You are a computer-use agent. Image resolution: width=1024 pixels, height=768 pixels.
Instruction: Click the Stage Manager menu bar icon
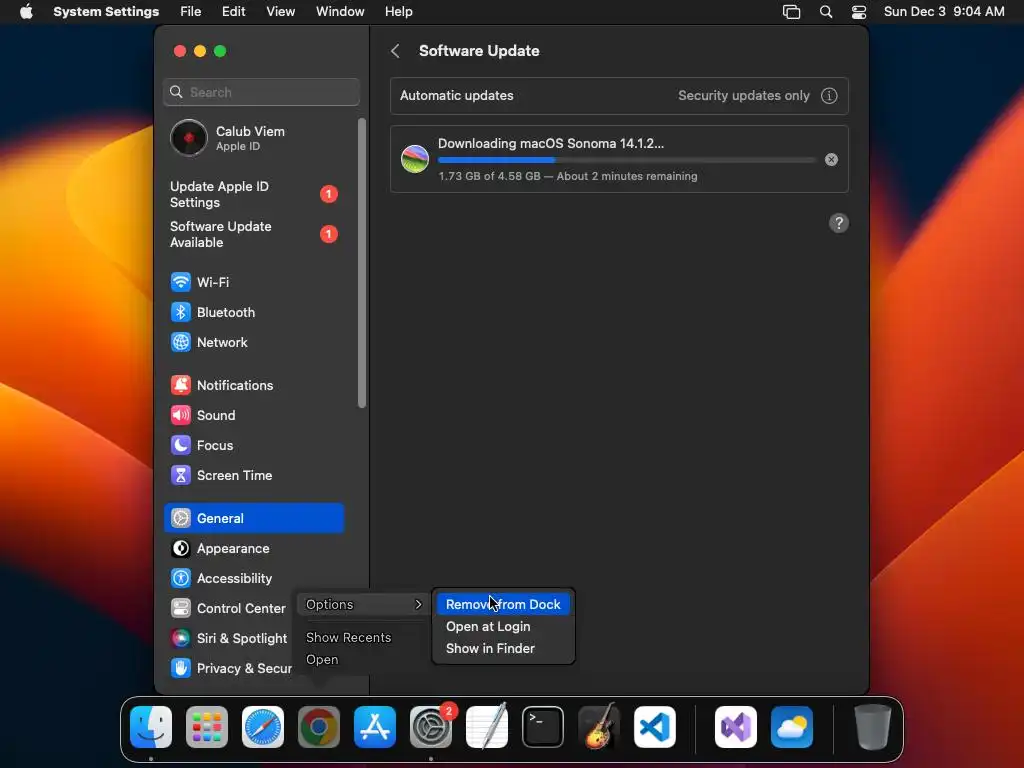coord(792,12)
